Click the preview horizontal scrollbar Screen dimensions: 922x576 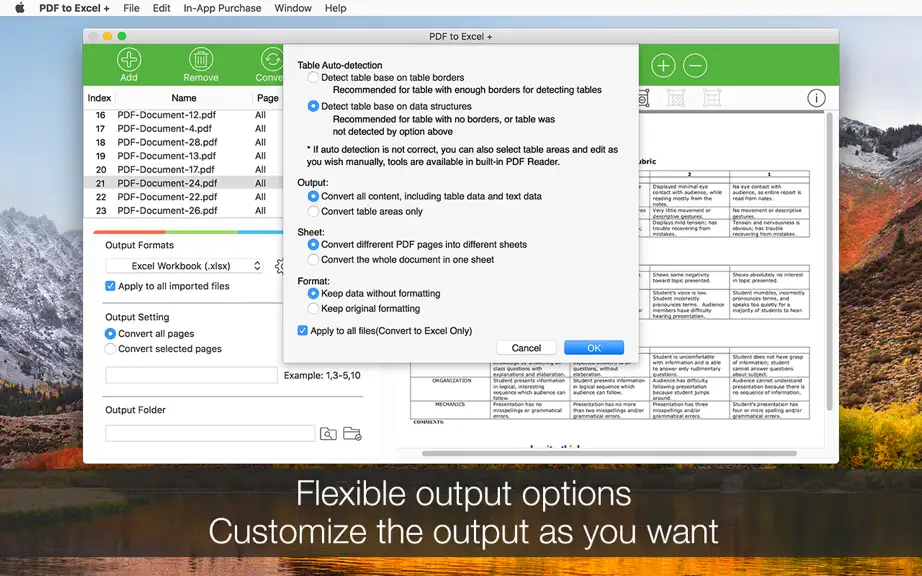point(609,454)
